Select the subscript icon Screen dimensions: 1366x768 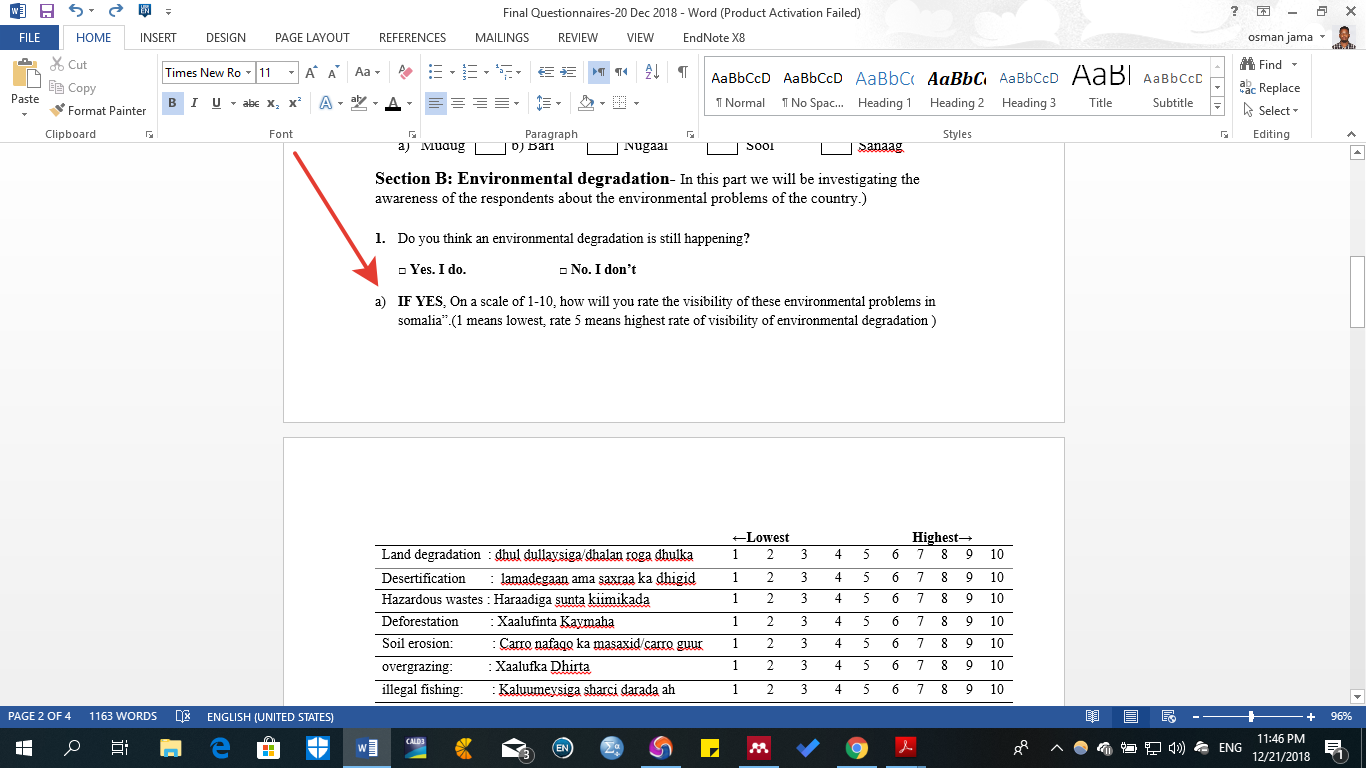coord(272,102)
